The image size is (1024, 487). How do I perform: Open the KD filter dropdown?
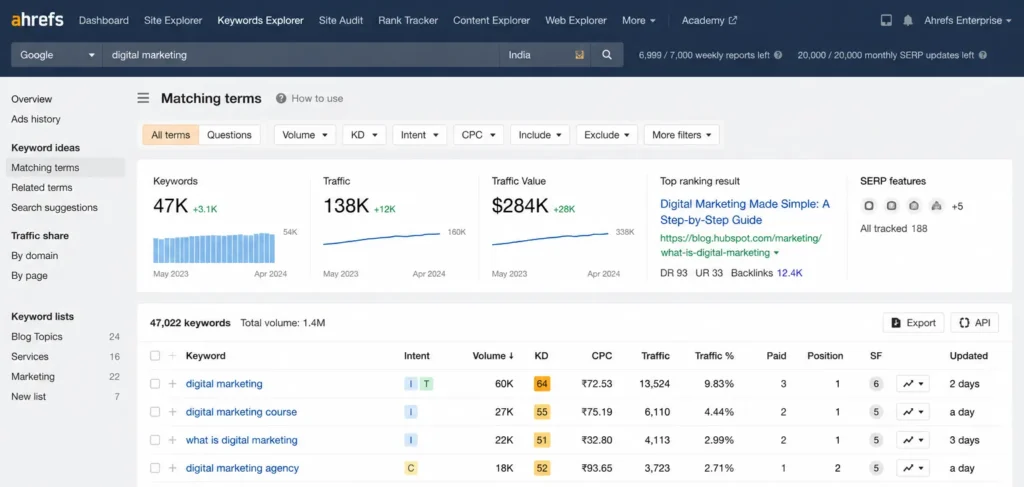[x=364, y=135]
